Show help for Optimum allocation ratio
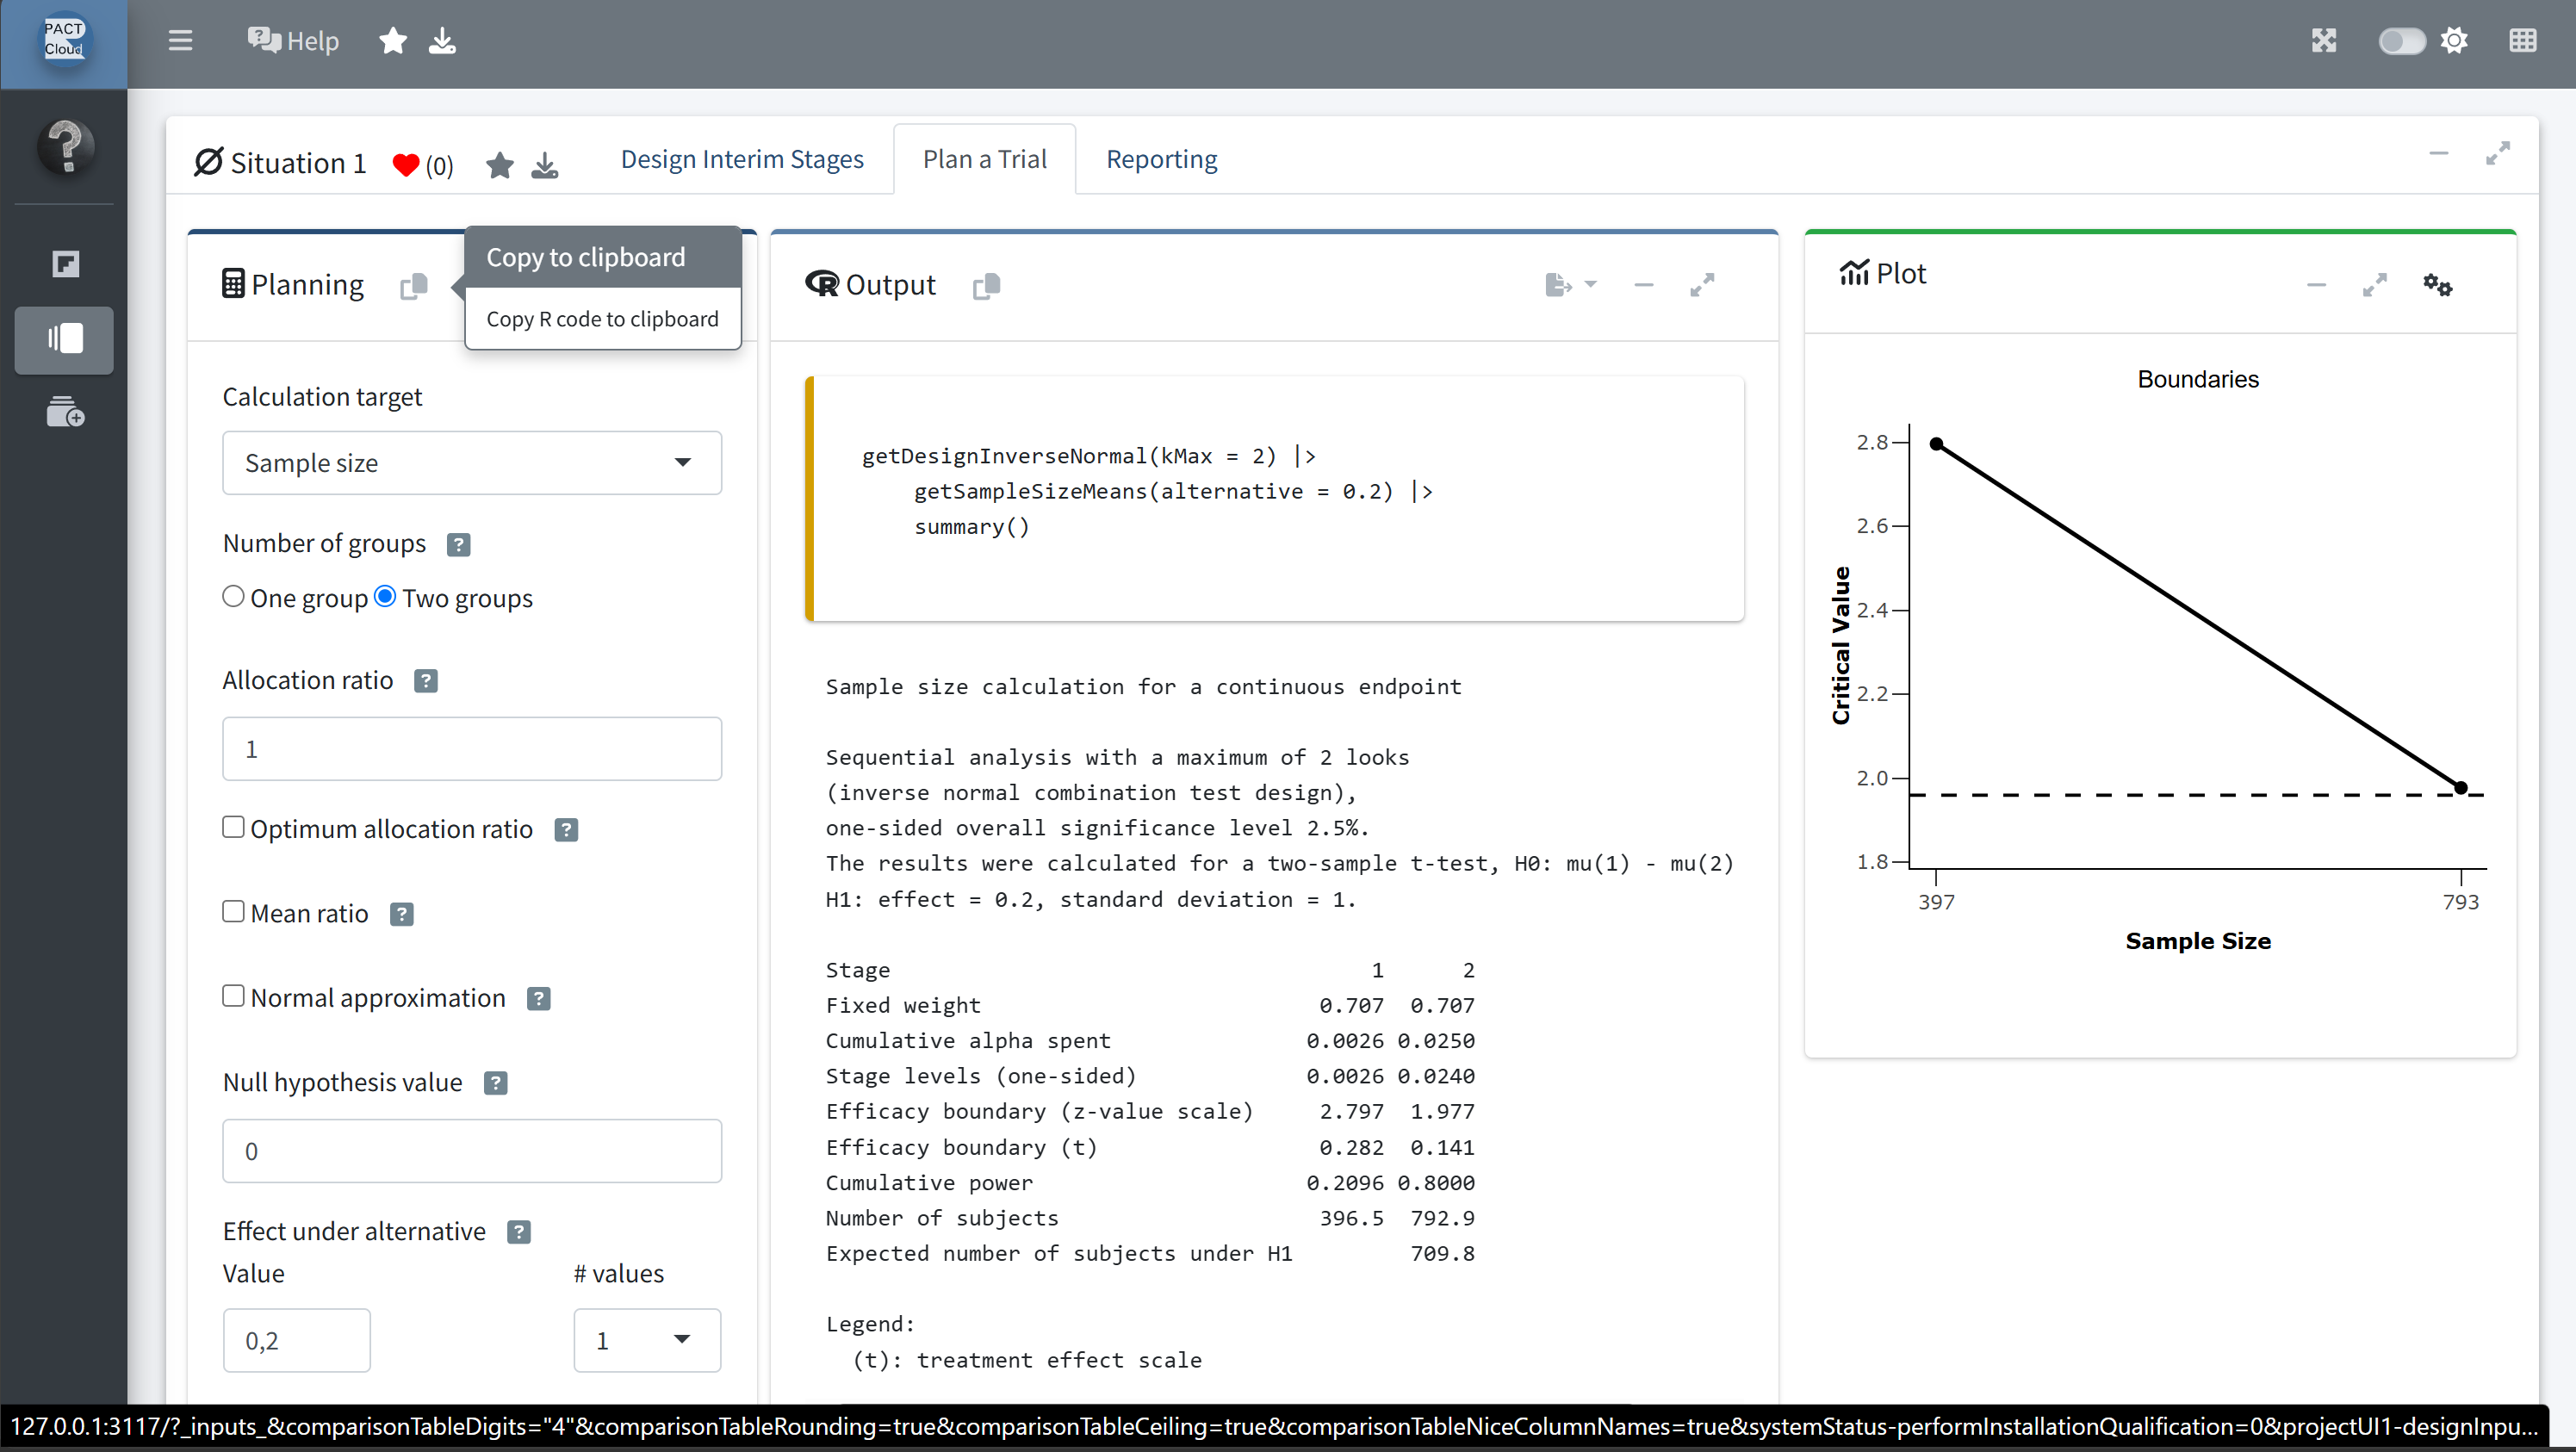 [566, 830]
